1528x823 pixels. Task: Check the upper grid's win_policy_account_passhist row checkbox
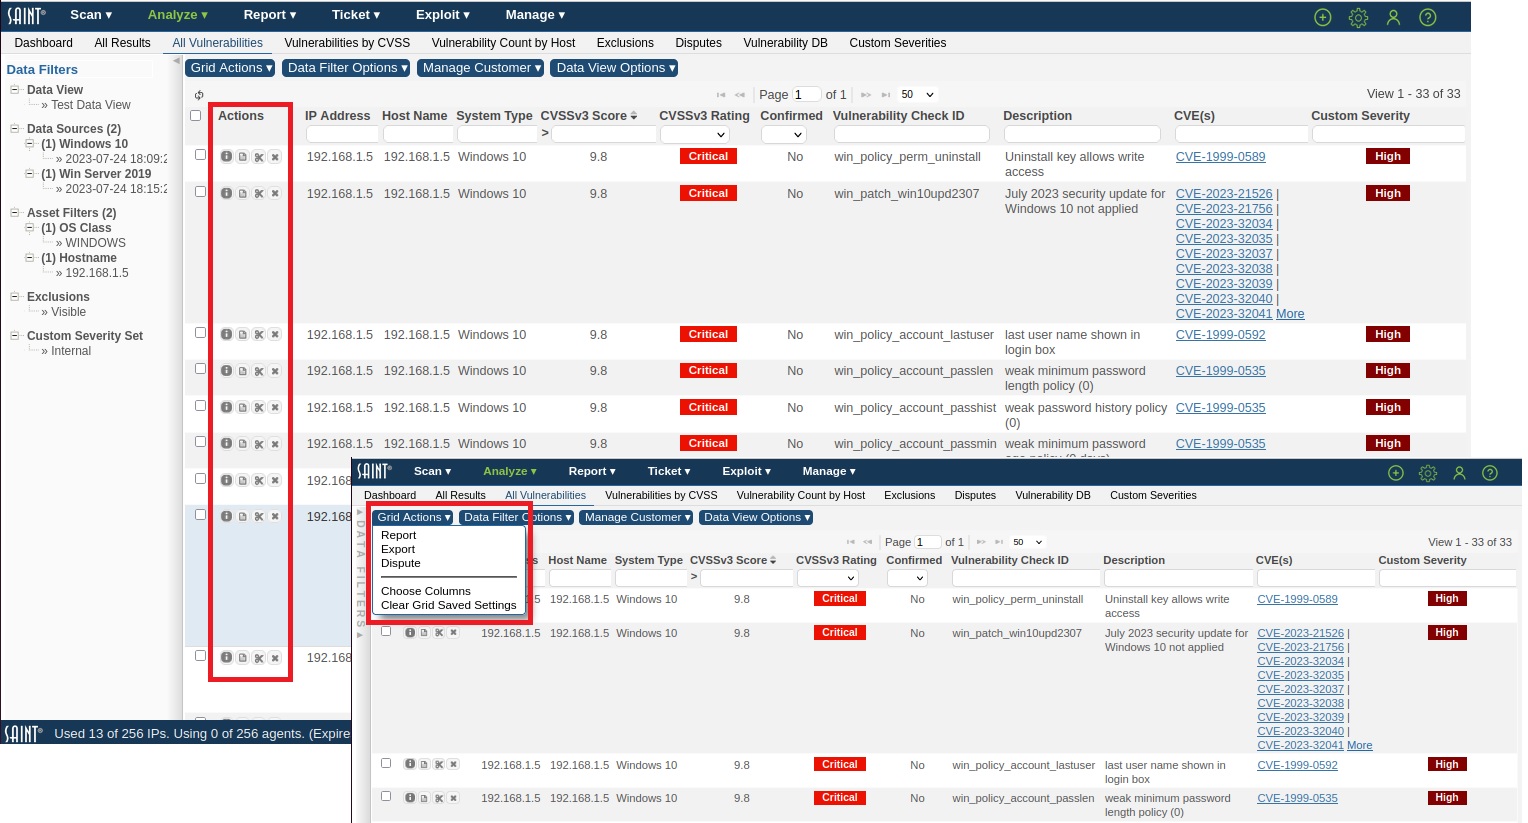pos(200,406)
